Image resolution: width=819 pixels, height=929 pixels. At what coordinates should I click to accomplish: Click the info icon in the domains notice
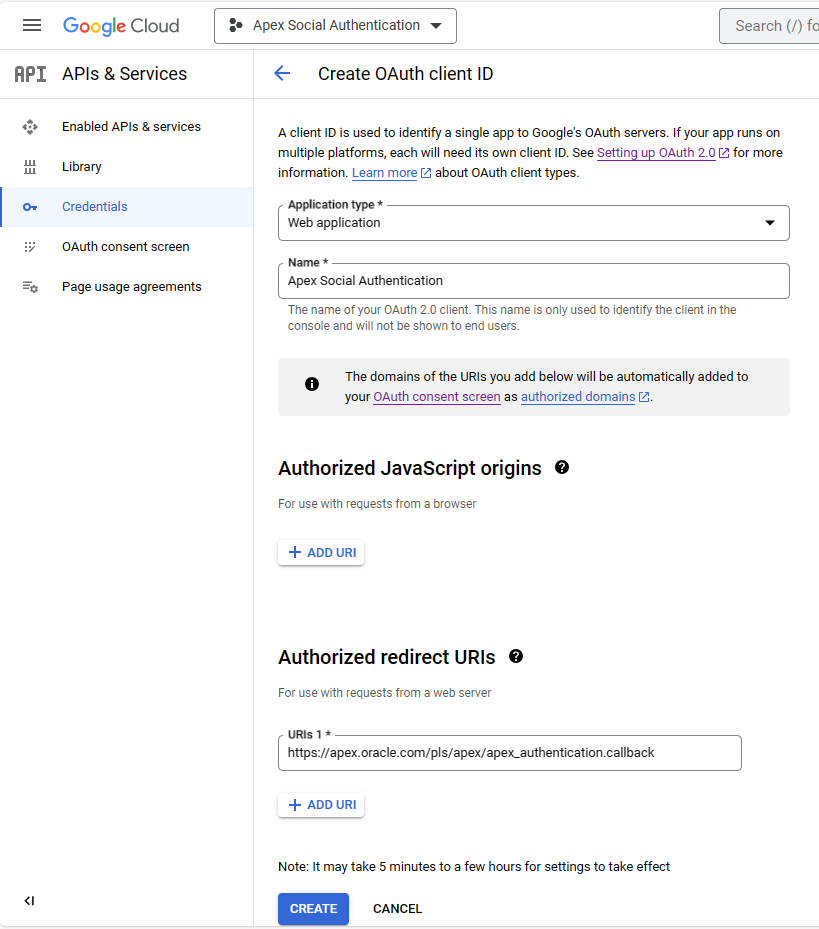pos(311,384)
